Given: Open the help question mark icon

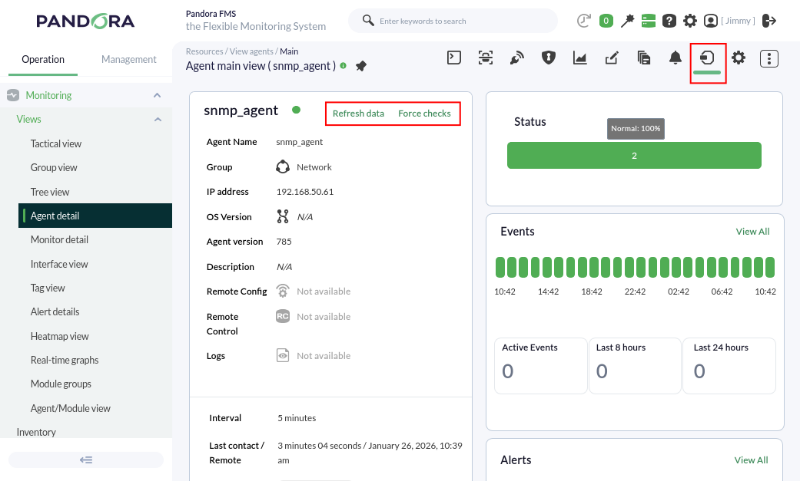Looking at the screenshot, I should pos(669,21).
